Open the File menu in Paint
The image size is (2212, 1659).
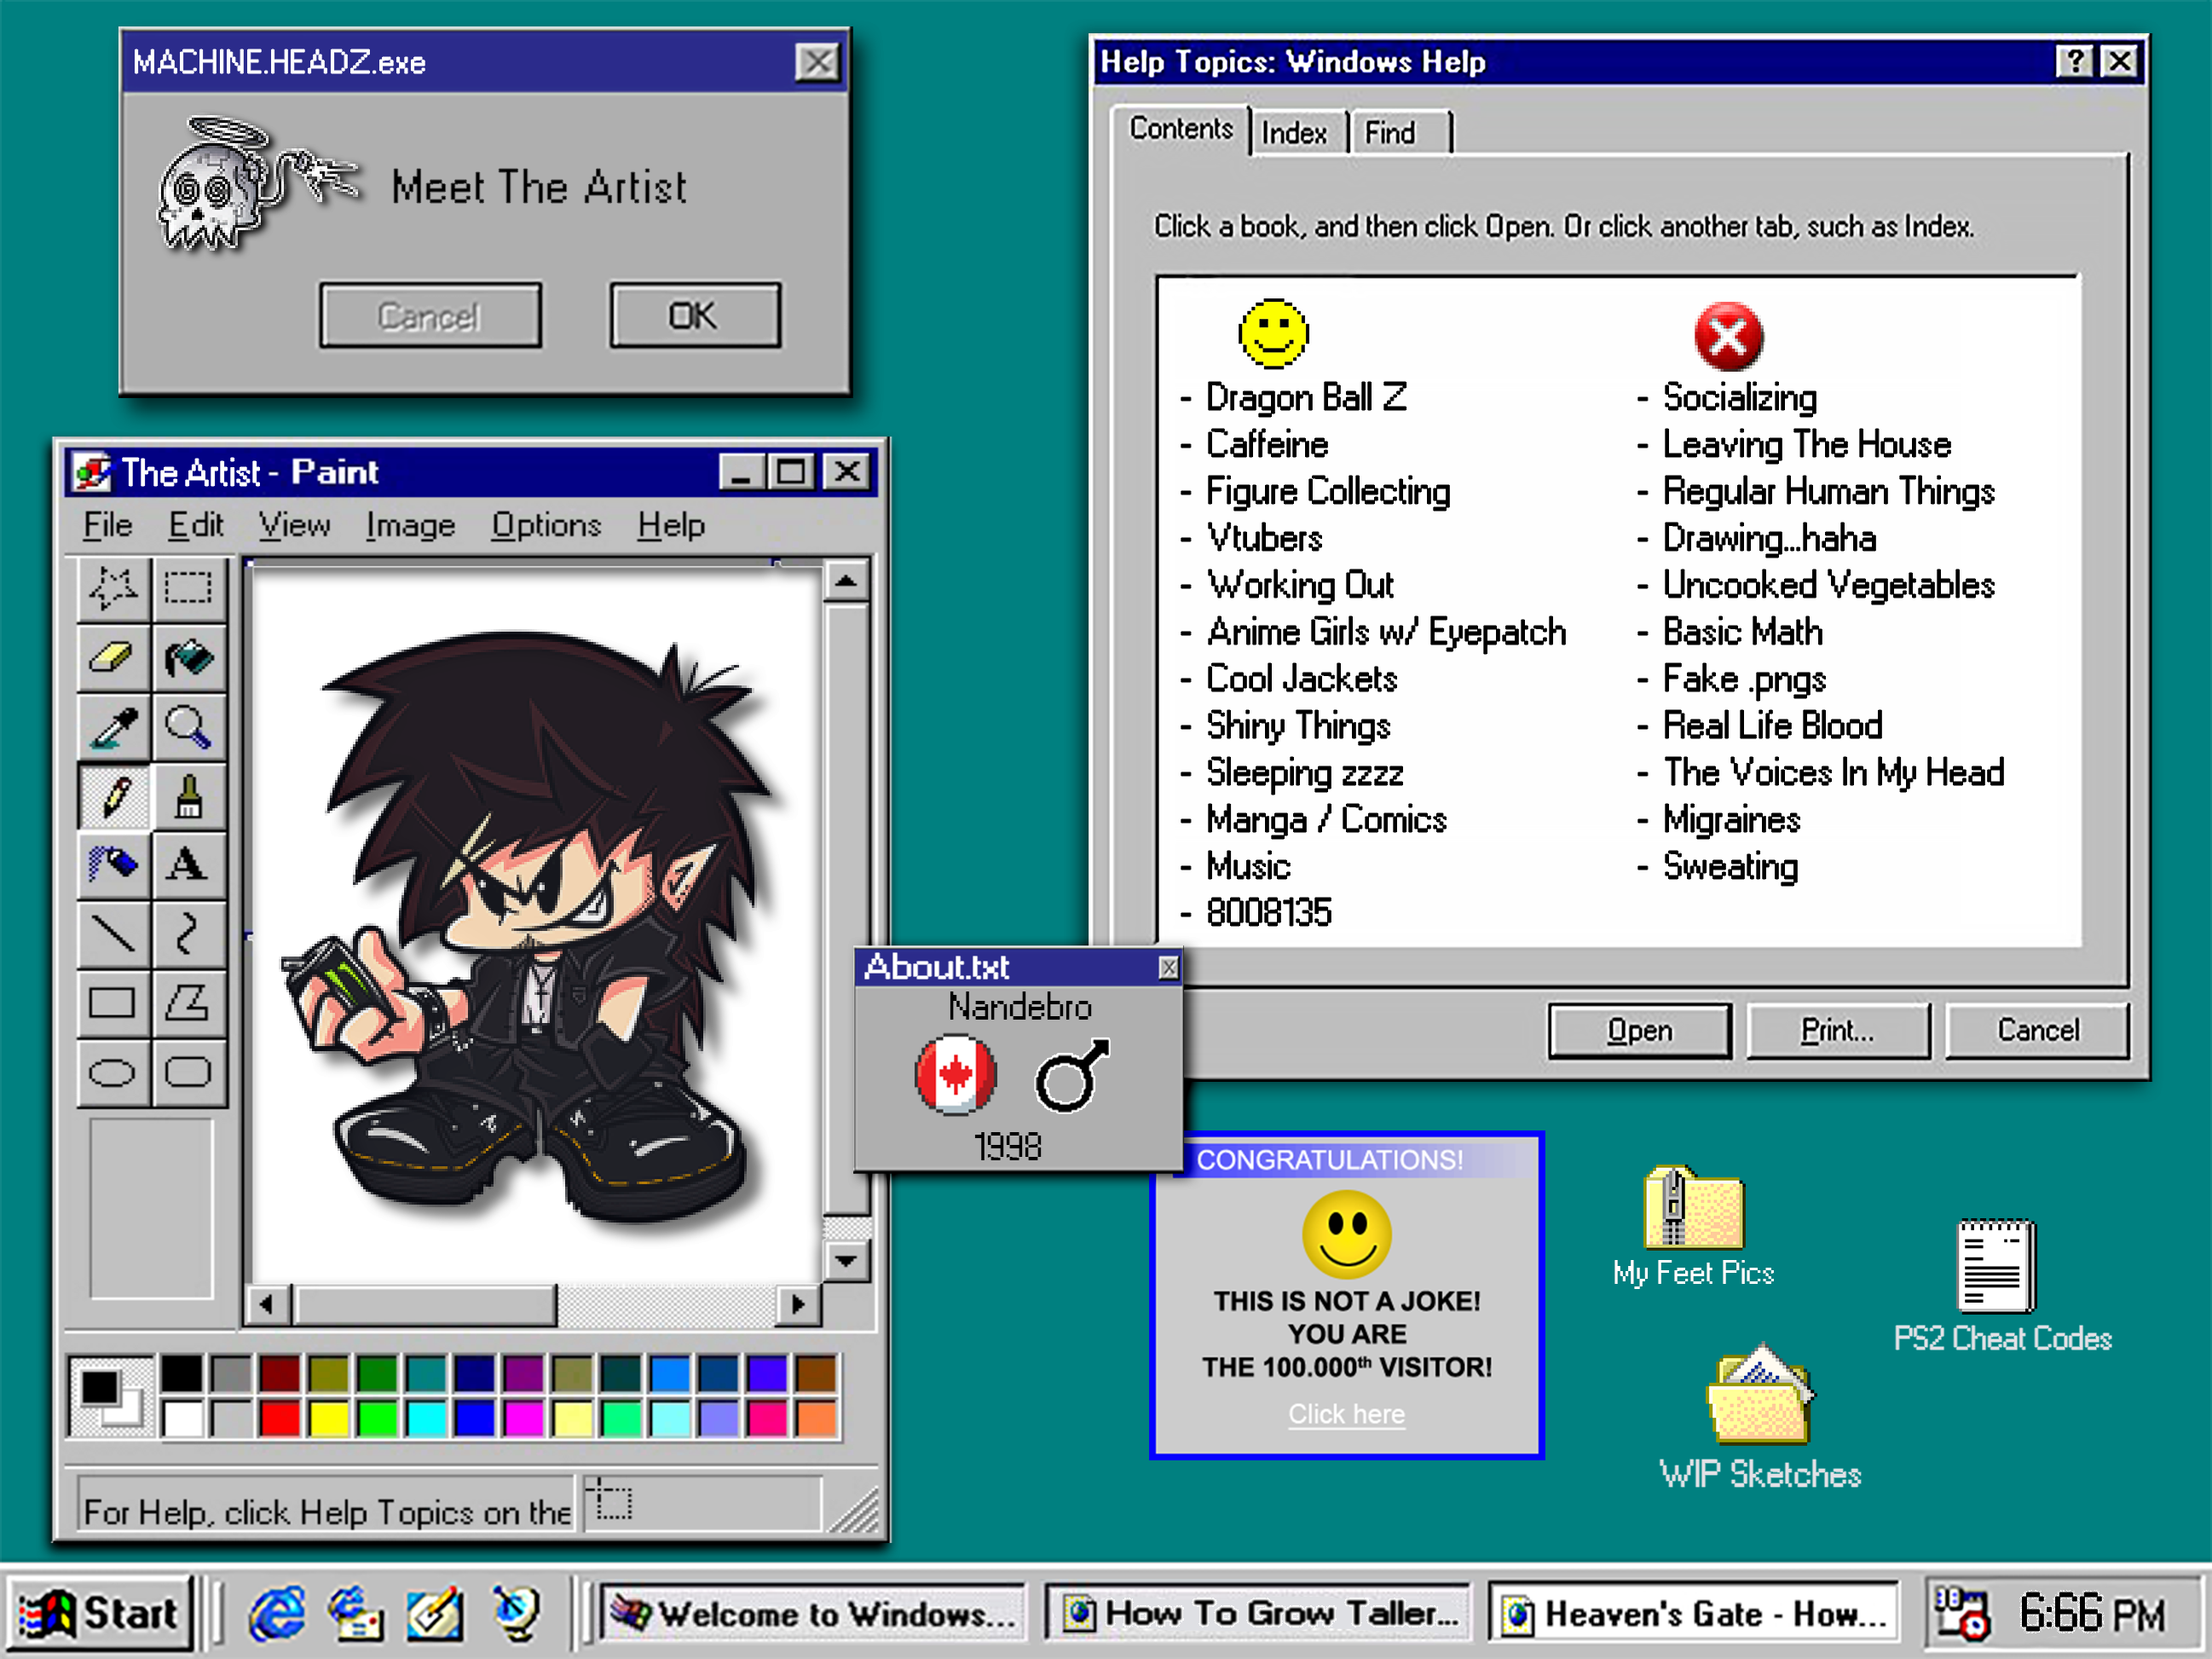point(108,525)
